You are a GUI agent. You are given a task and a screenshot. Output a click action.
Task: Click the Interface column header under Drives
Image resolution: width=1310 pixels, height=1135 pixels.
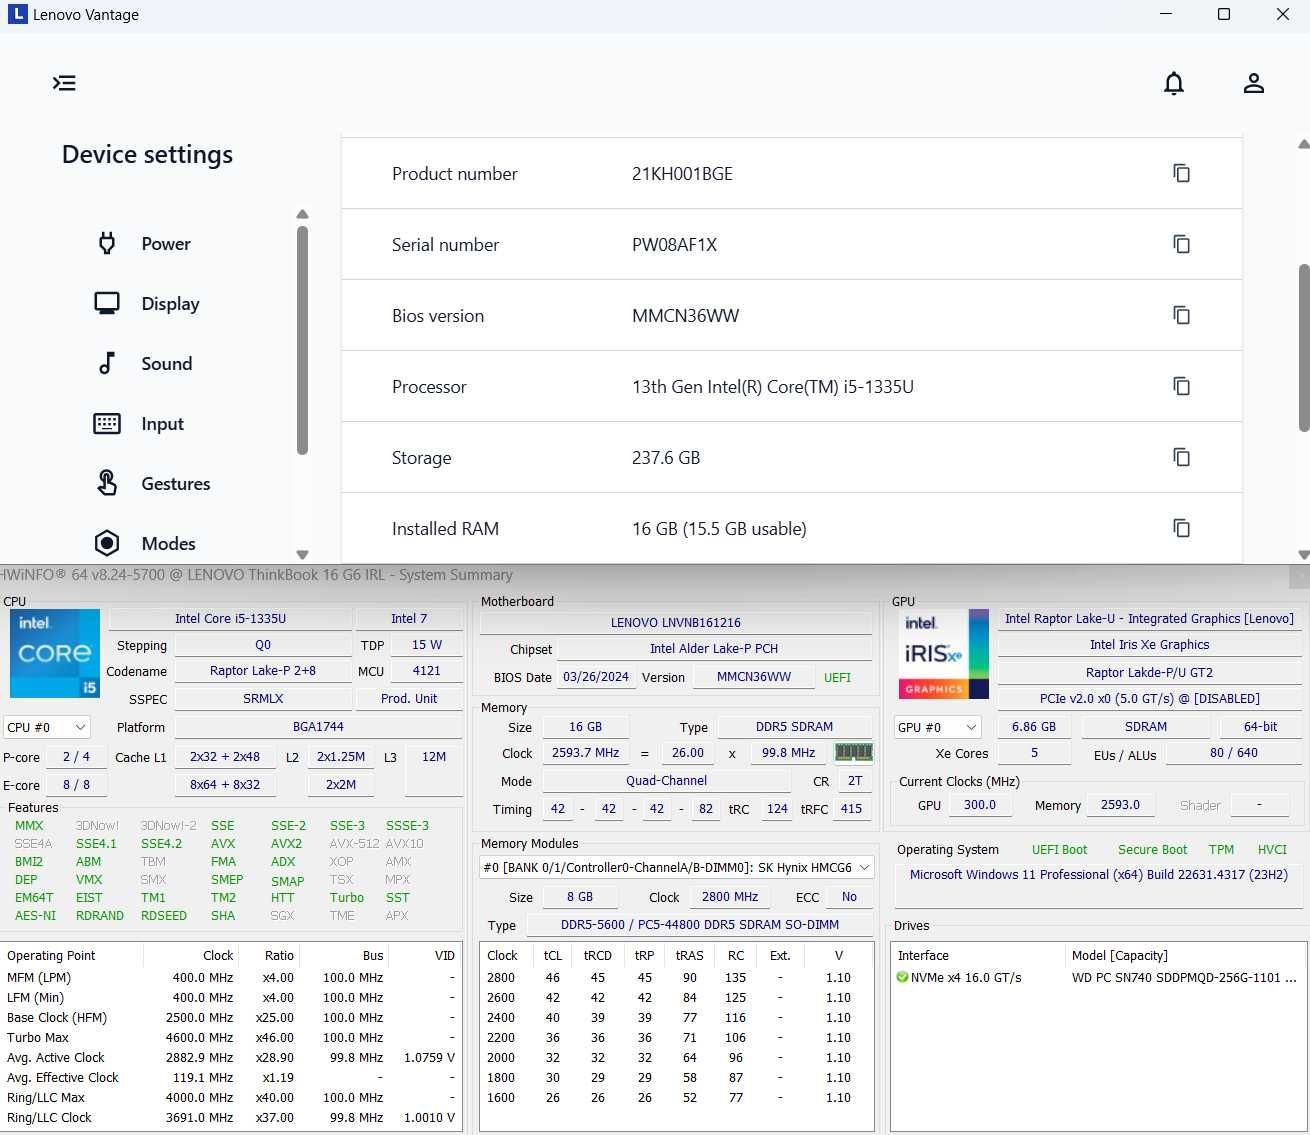coord(923,955)
